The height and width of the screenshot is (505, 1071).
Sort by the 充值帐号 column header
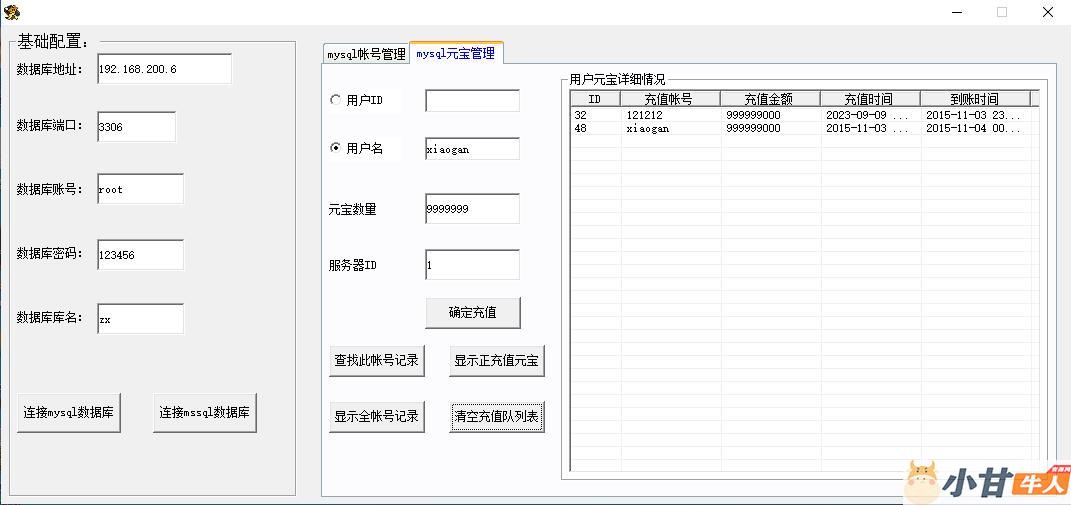pos(669,99)
